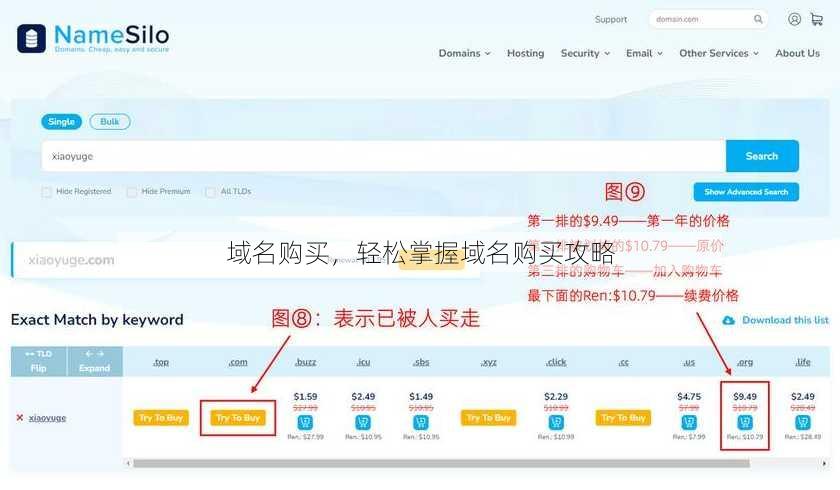The height and width of the screenshot is (490, 840).
Task: Open the shopping cart icon in header
Action: point(816,19)
